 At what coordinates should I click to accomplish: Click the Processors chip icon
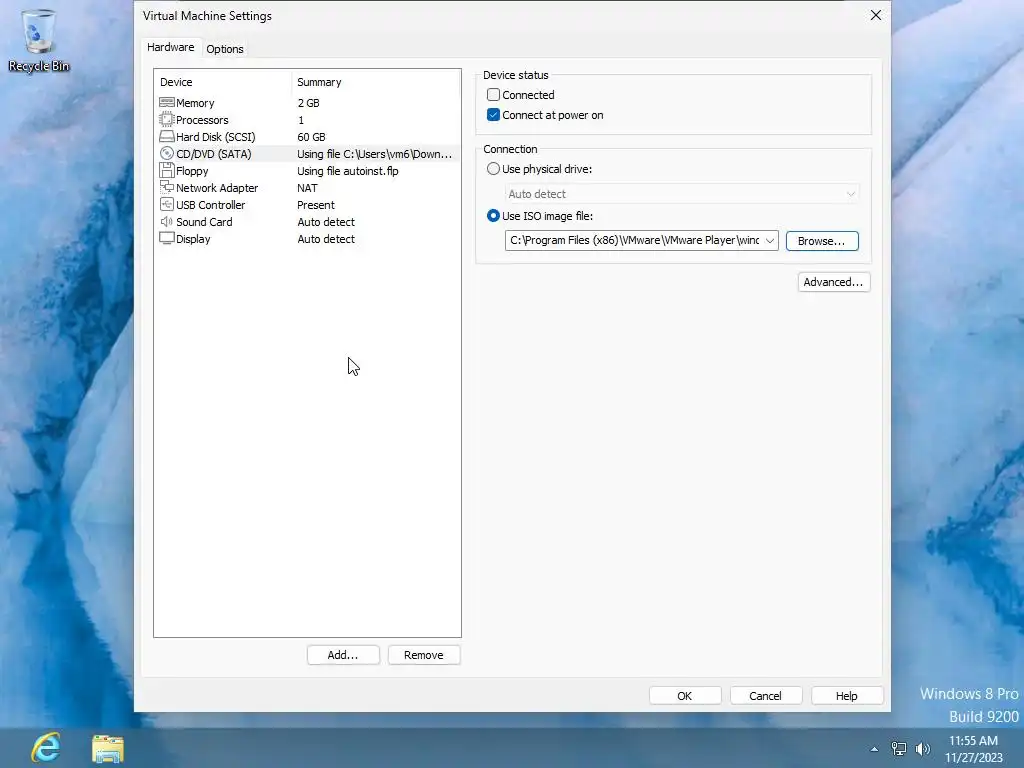pos(167,120)
